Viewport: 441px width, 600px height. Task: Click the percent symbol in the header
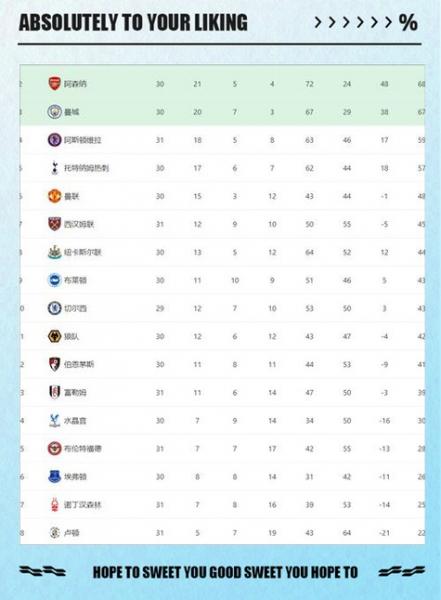(x=408, y=23)
